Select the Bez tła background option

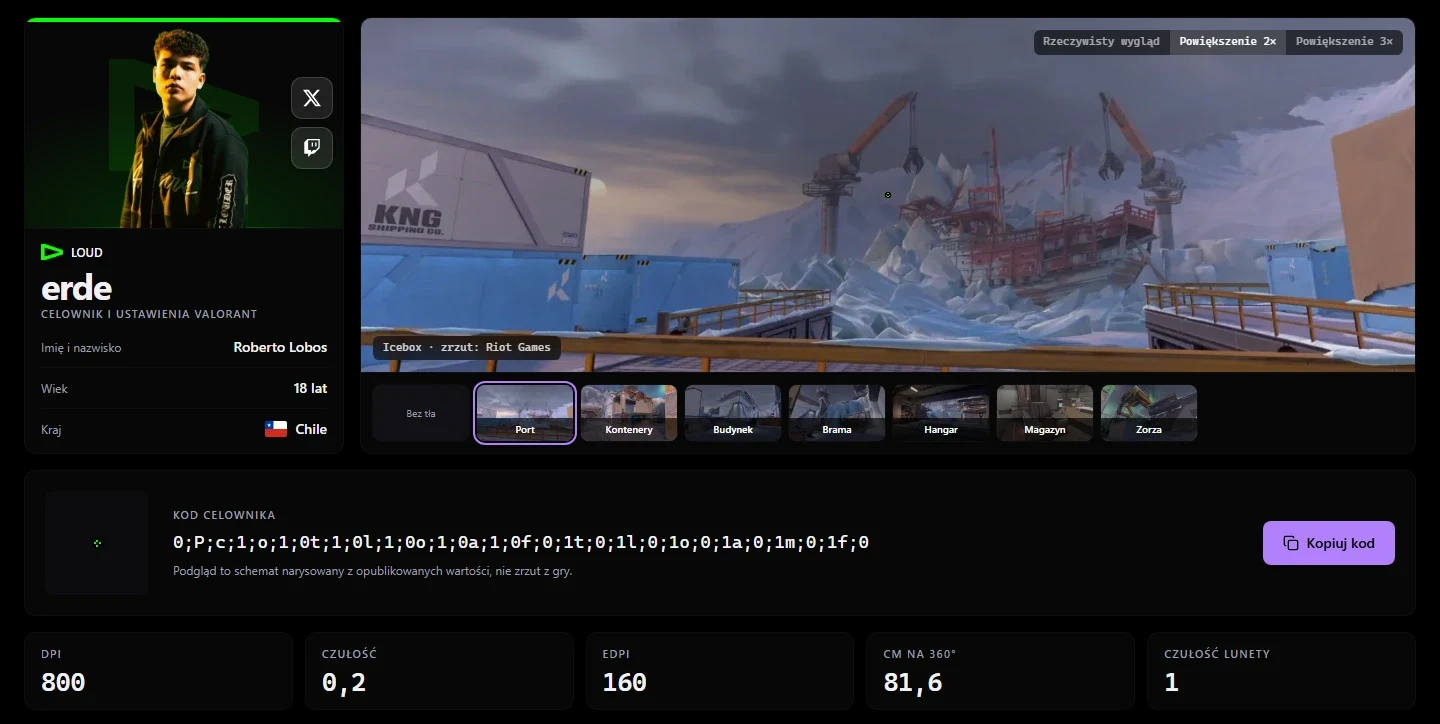pos(421,413)
